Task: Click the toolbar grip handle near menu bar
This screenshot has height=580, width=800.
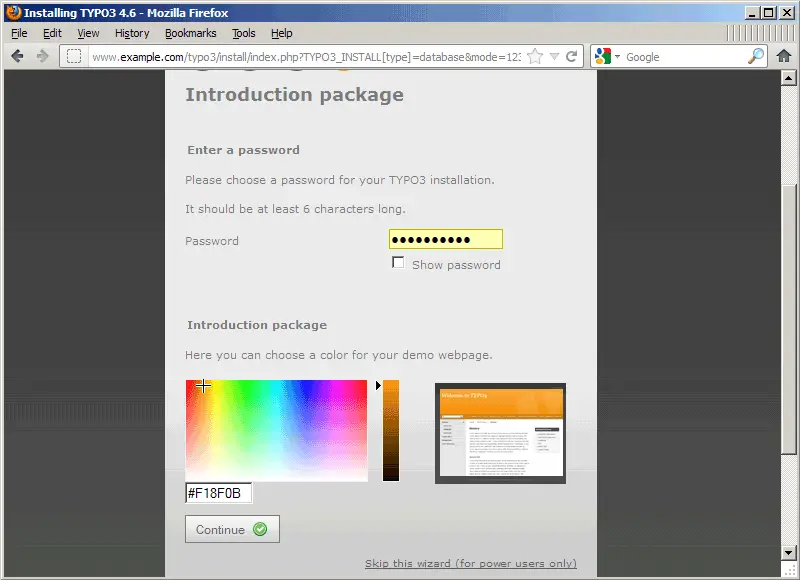Action: click(x=760, y=33)
